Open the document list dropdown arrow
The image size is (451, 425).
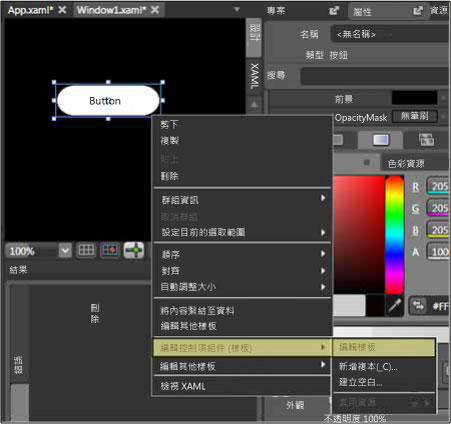[237, 9]
